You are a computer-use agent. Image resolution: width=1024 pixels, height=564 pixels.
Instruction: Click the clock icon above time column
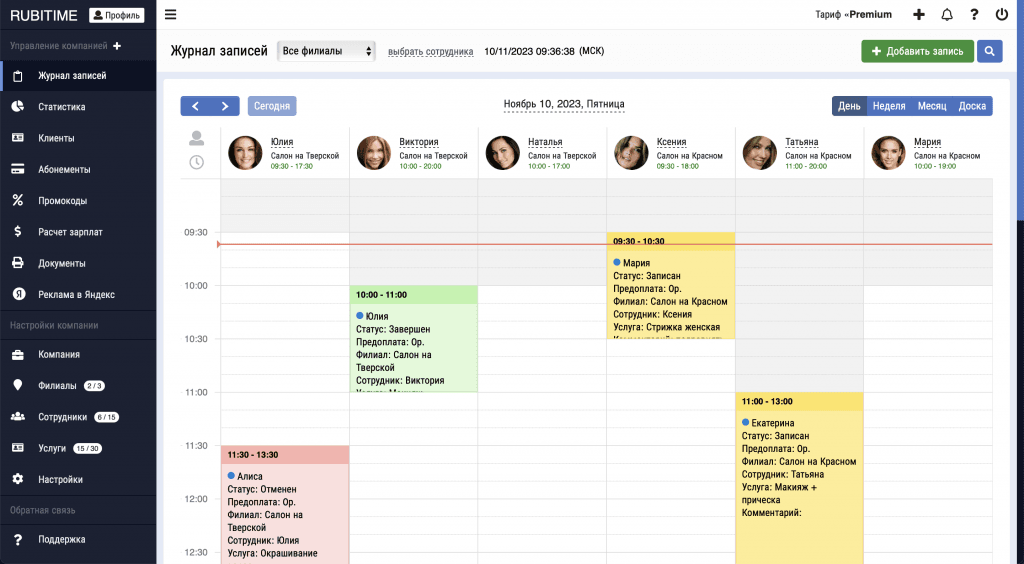click(x=197, y=162)
